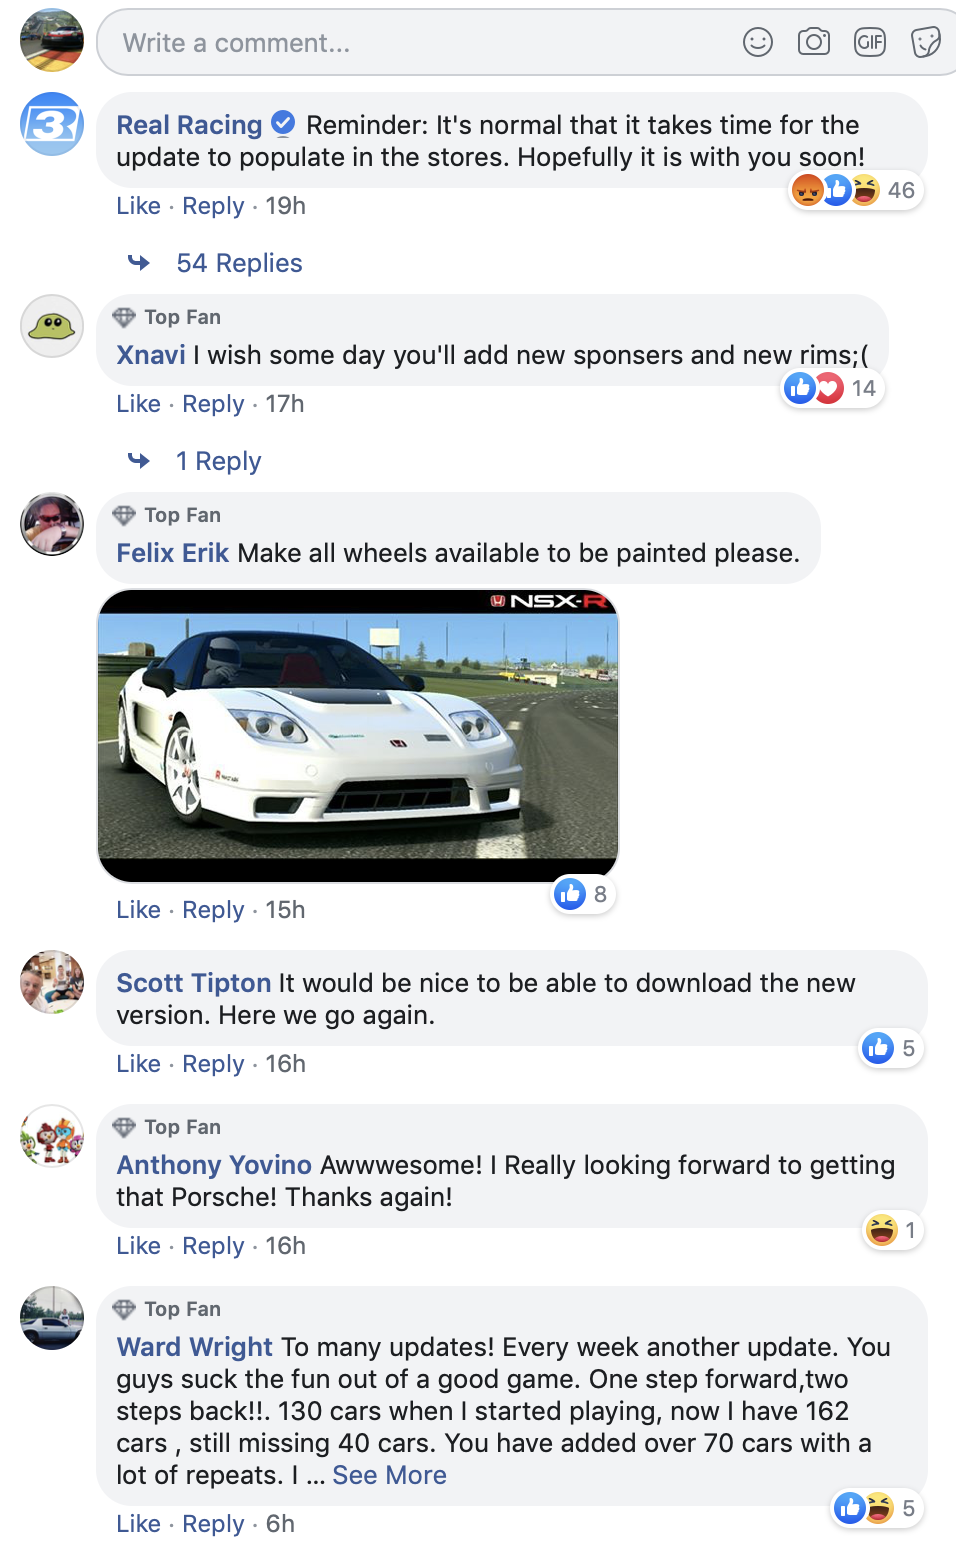Open the GIF selector in comment box

[x=870, y=42]
